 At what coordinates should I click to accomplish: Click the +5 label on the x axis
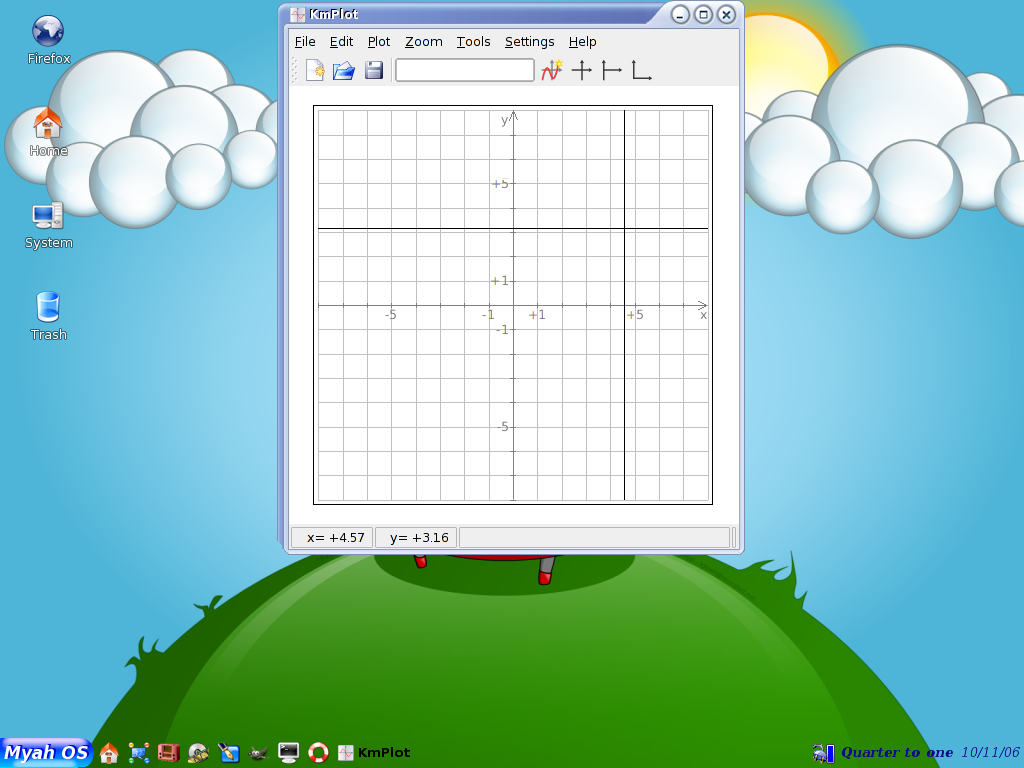pyautogui.click(x=635, y=315)
